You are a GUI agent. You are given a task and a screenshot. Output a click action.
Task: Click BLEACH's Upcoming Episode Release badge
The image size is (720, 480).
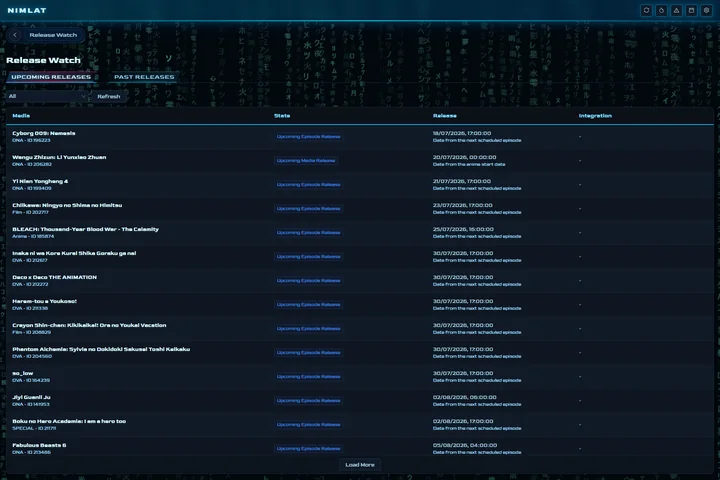click(x=309, y=233)
